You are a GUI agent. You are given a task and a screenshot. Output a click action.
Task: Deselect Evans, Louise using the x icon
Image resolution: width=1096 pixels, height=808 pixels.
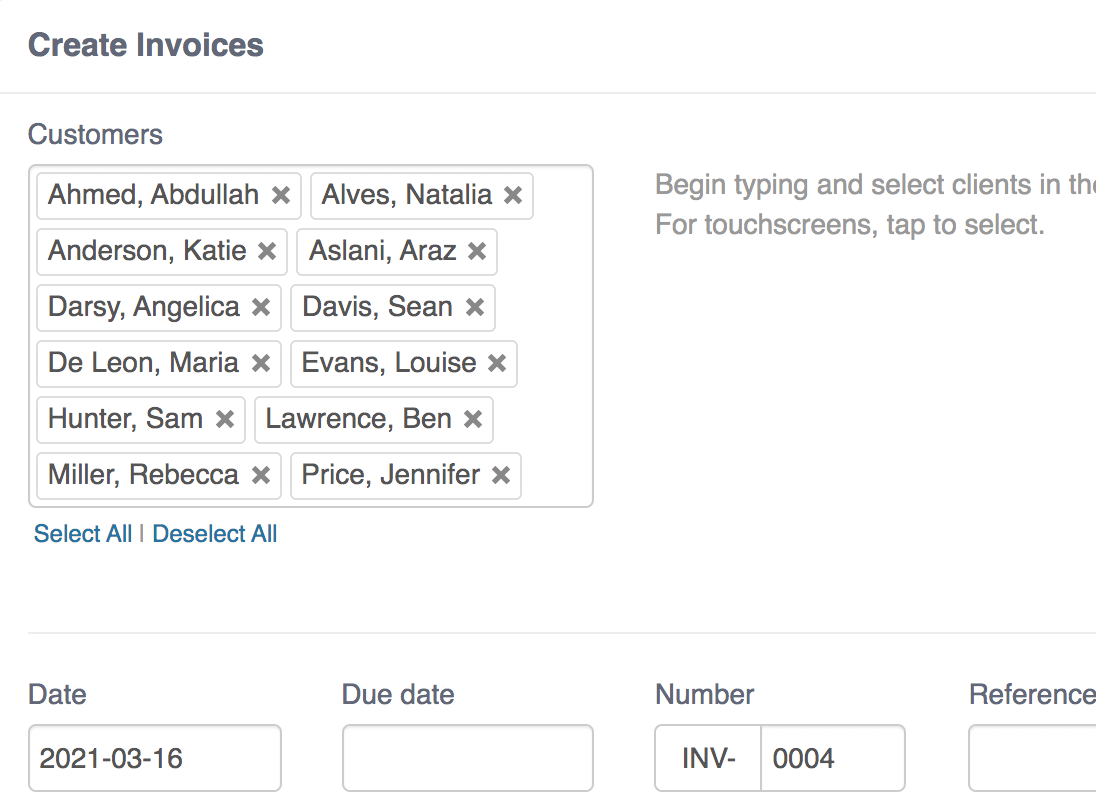[497, 363]
